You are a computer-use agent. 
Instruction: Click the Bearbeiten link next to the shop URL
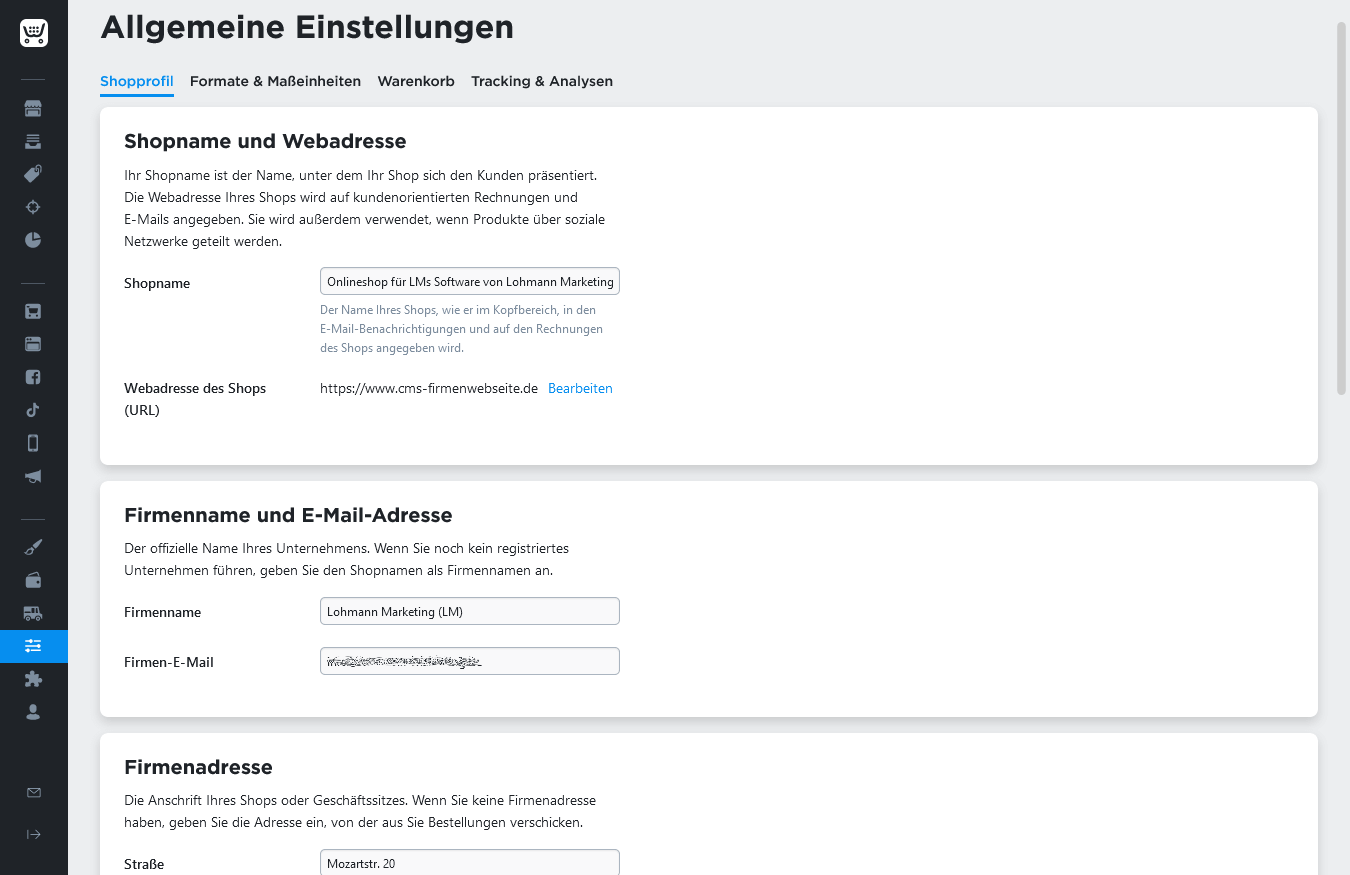point(580,389)
